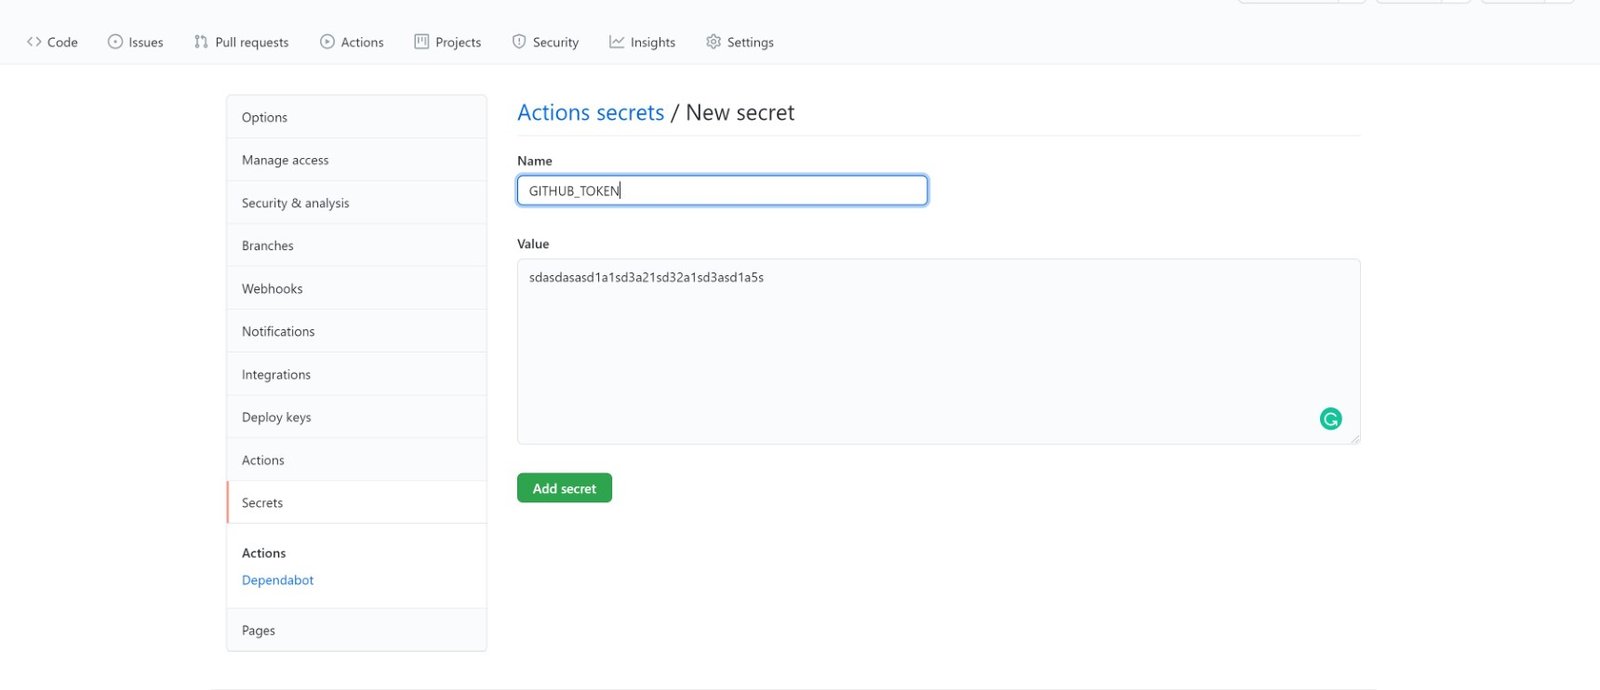Go to Branches settings
Viewport: 1600px width, 690px height.
point(357,246)
